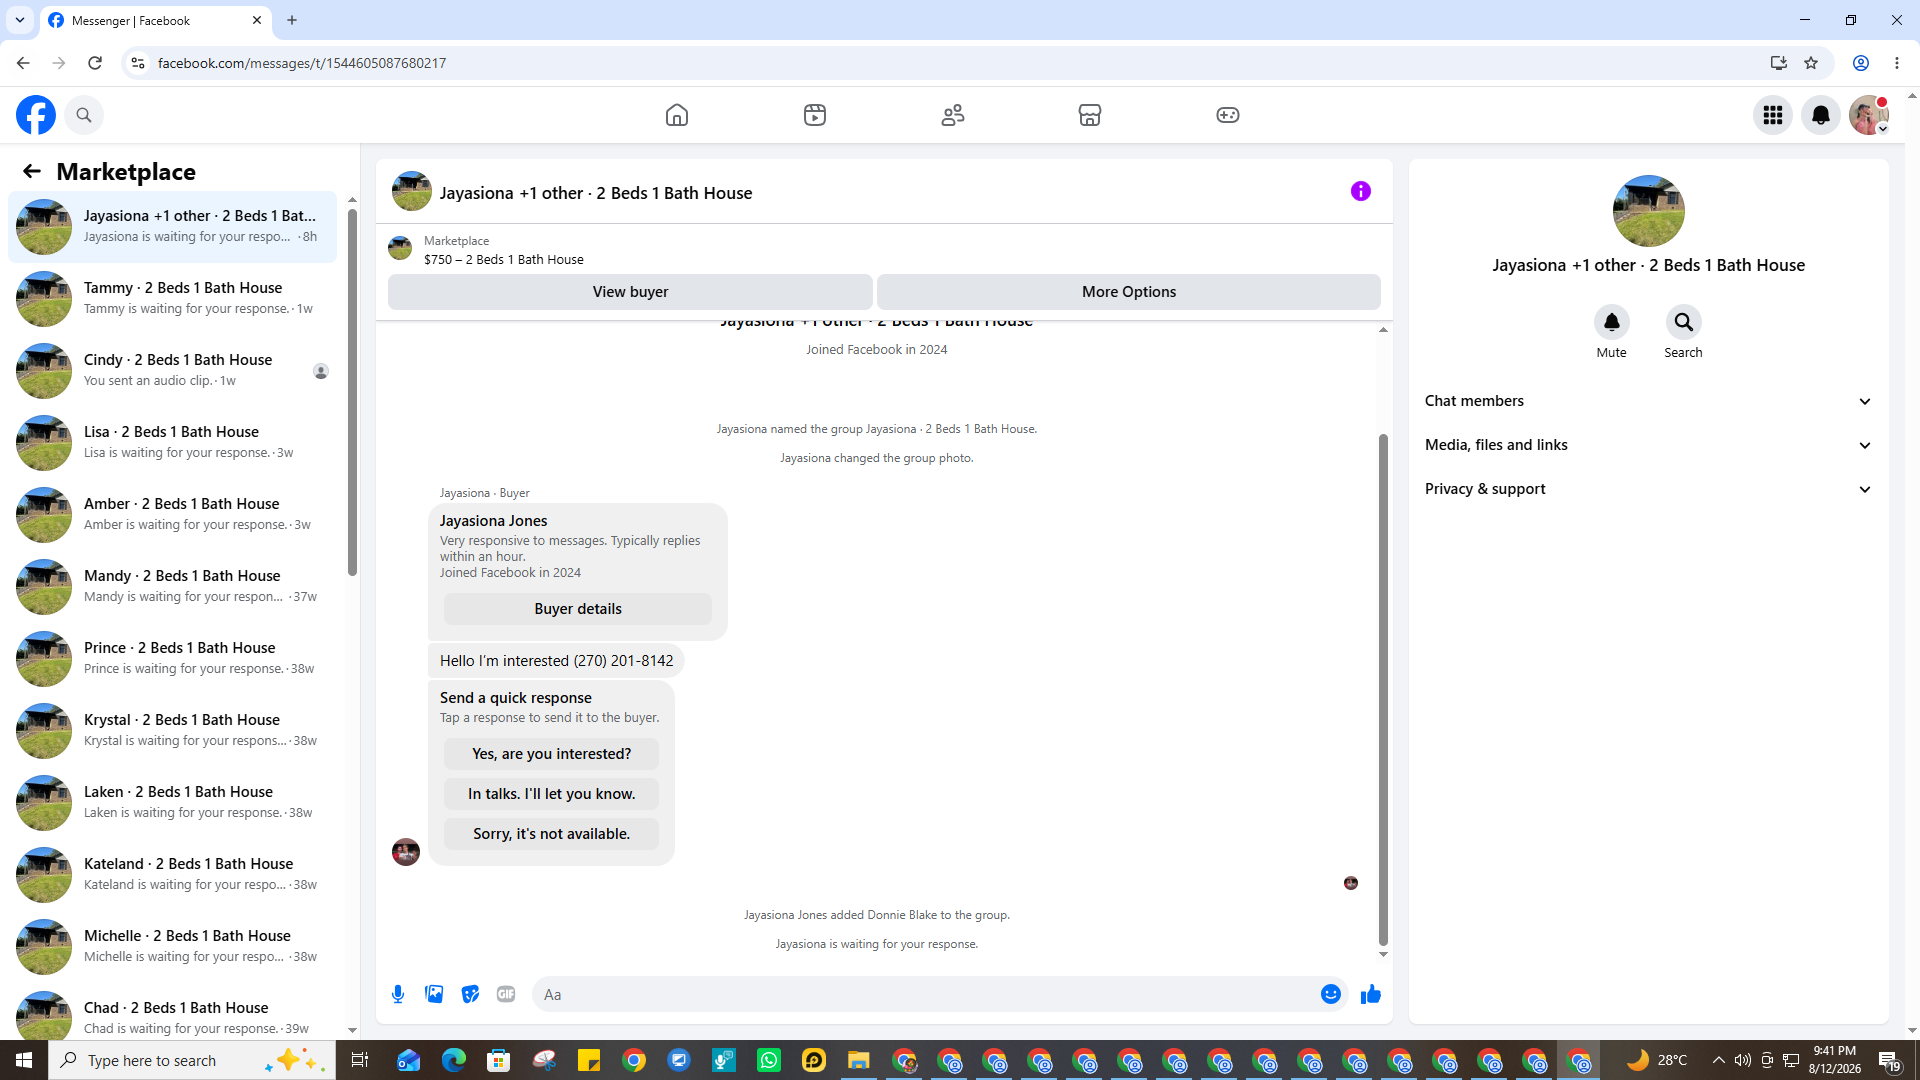This screenshot has width=1920, height=1080.
Task: Open the notifications bell
Action: [1821, 115]
